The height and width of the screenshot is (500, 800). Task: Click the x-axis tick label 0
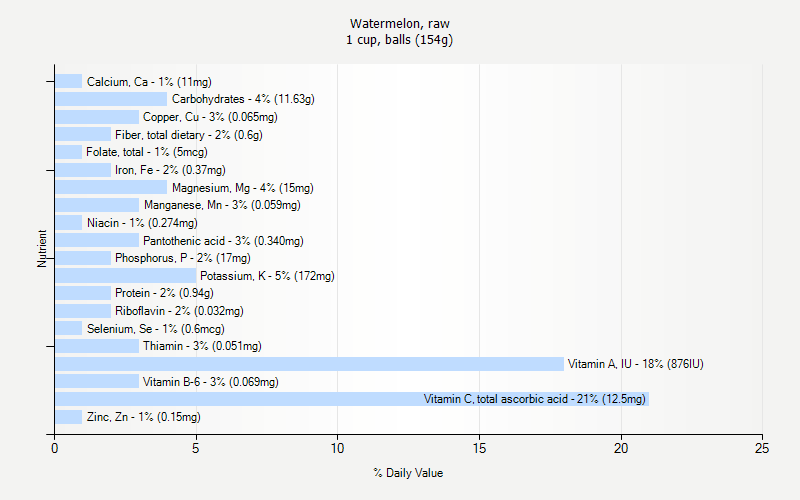coord(55,448)
